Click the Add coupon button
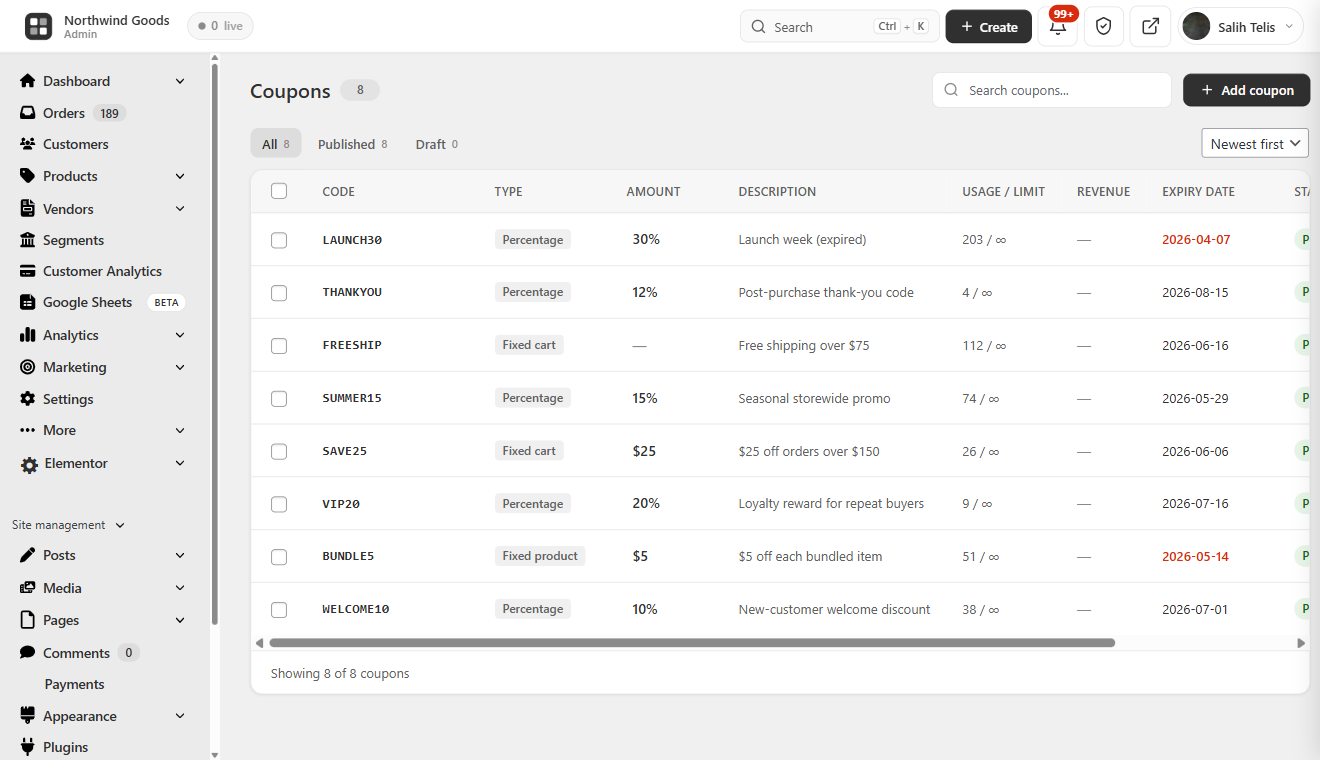The image size is (1320, 760). [x=1246, y=90]
